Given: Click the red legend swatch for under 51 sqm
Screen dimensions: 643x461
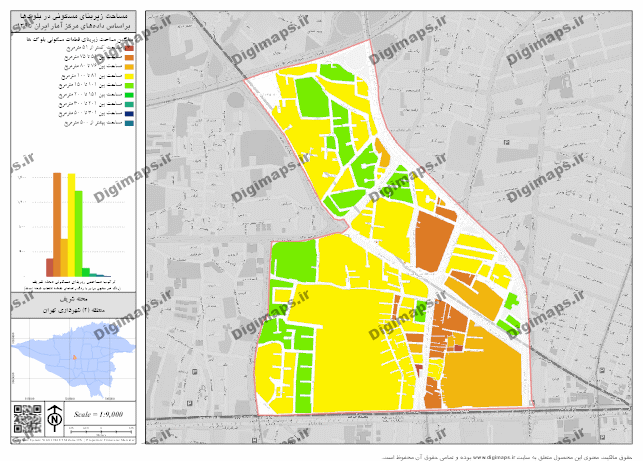Looking at the screenshot, I should tap(128, 47).
